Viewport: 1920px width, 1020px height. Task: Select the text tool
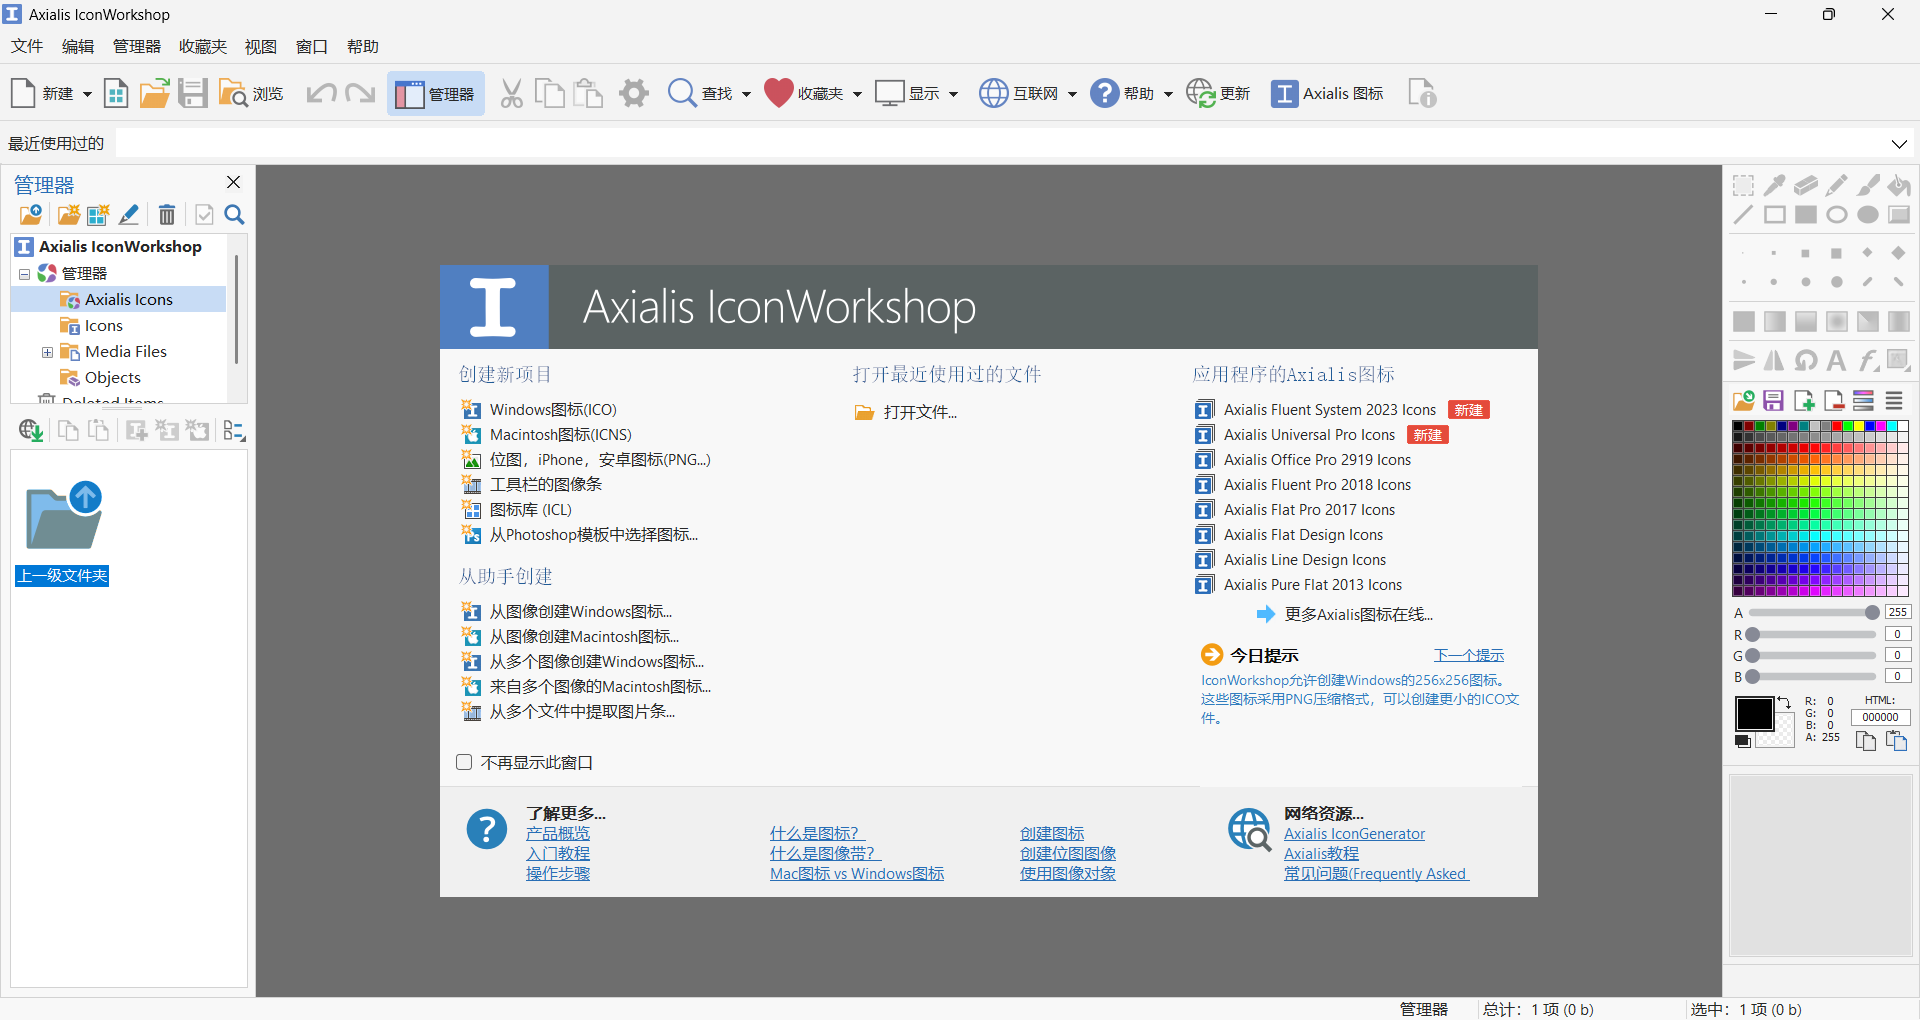click(x=1836, y=360)
